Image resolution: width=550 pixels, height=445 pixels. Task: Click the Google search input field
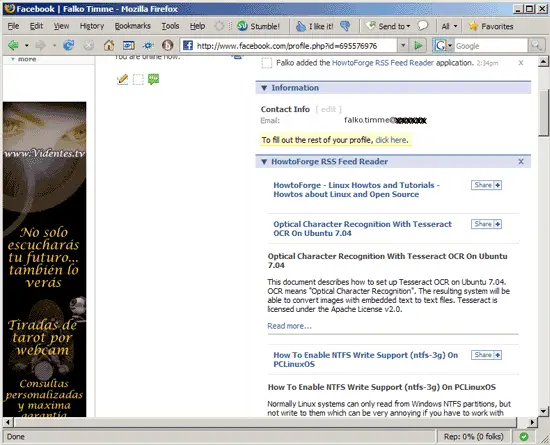[490, 46]
